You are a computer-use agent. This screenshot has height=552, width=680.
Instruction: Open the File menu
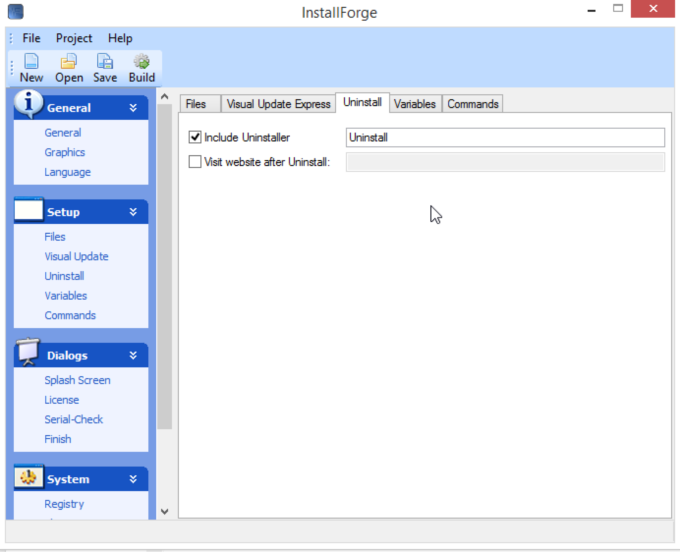pos(31,38)
